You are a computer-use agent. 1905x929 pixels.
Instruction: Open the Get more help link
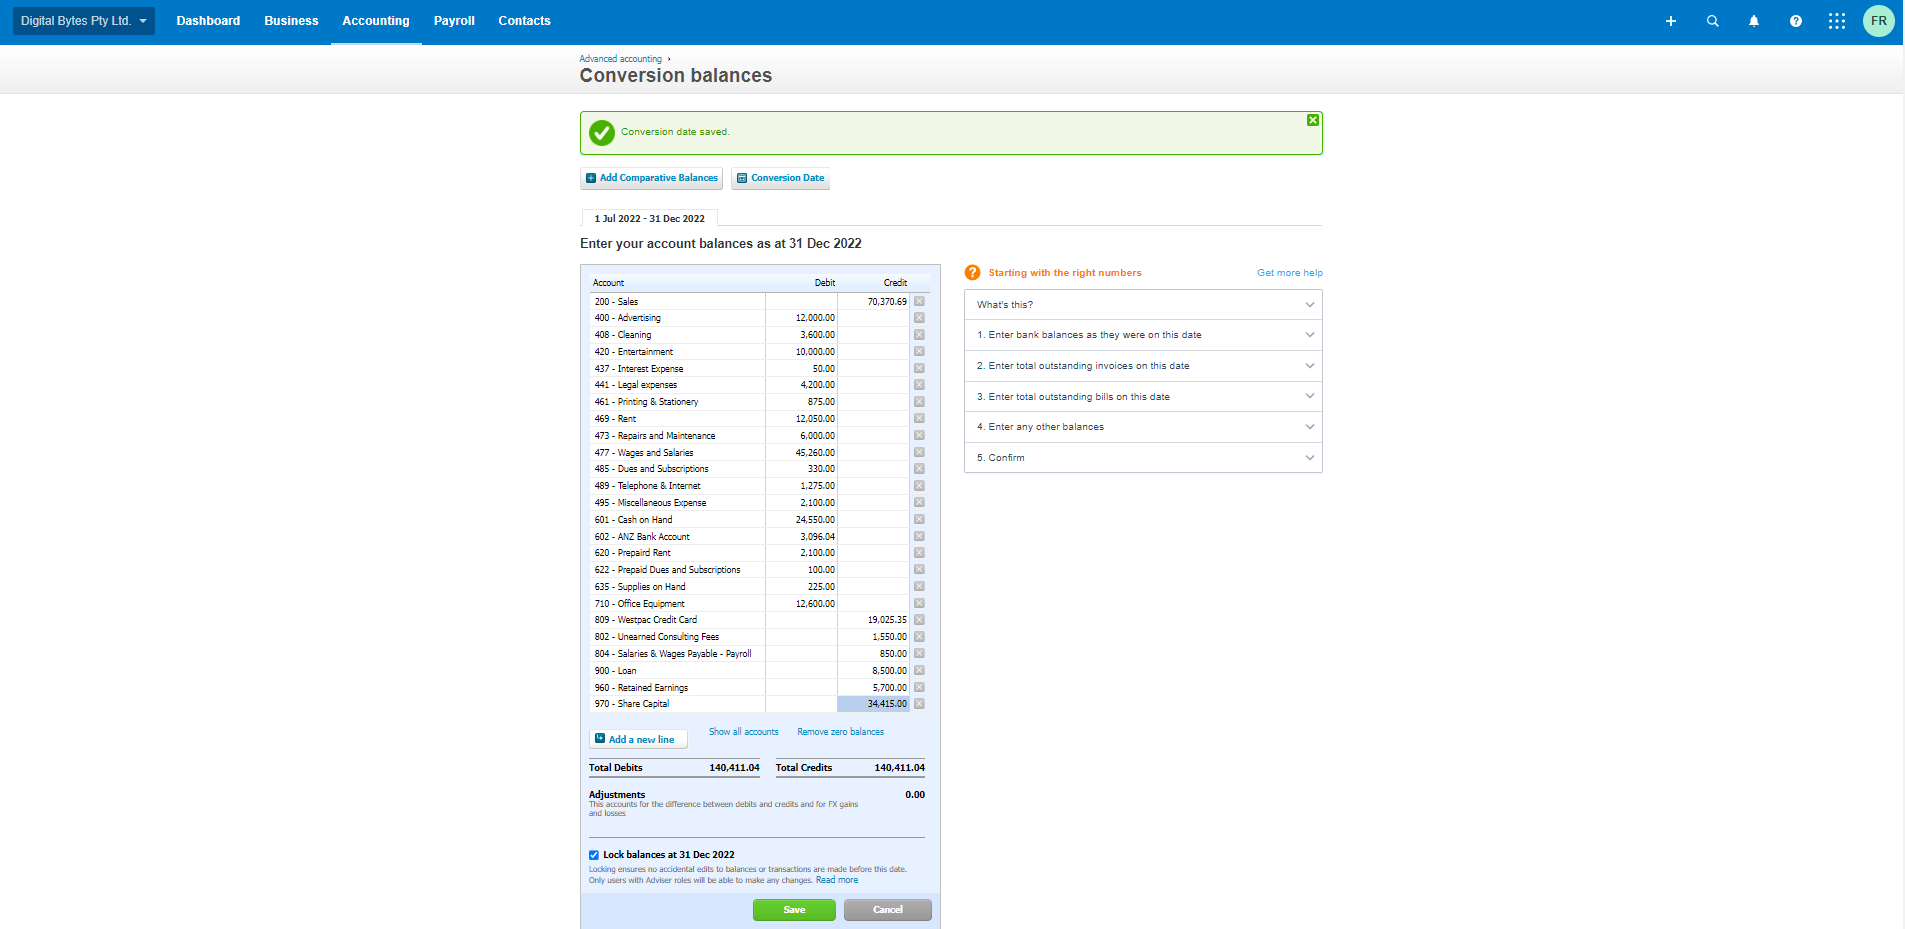point(1290,273)
